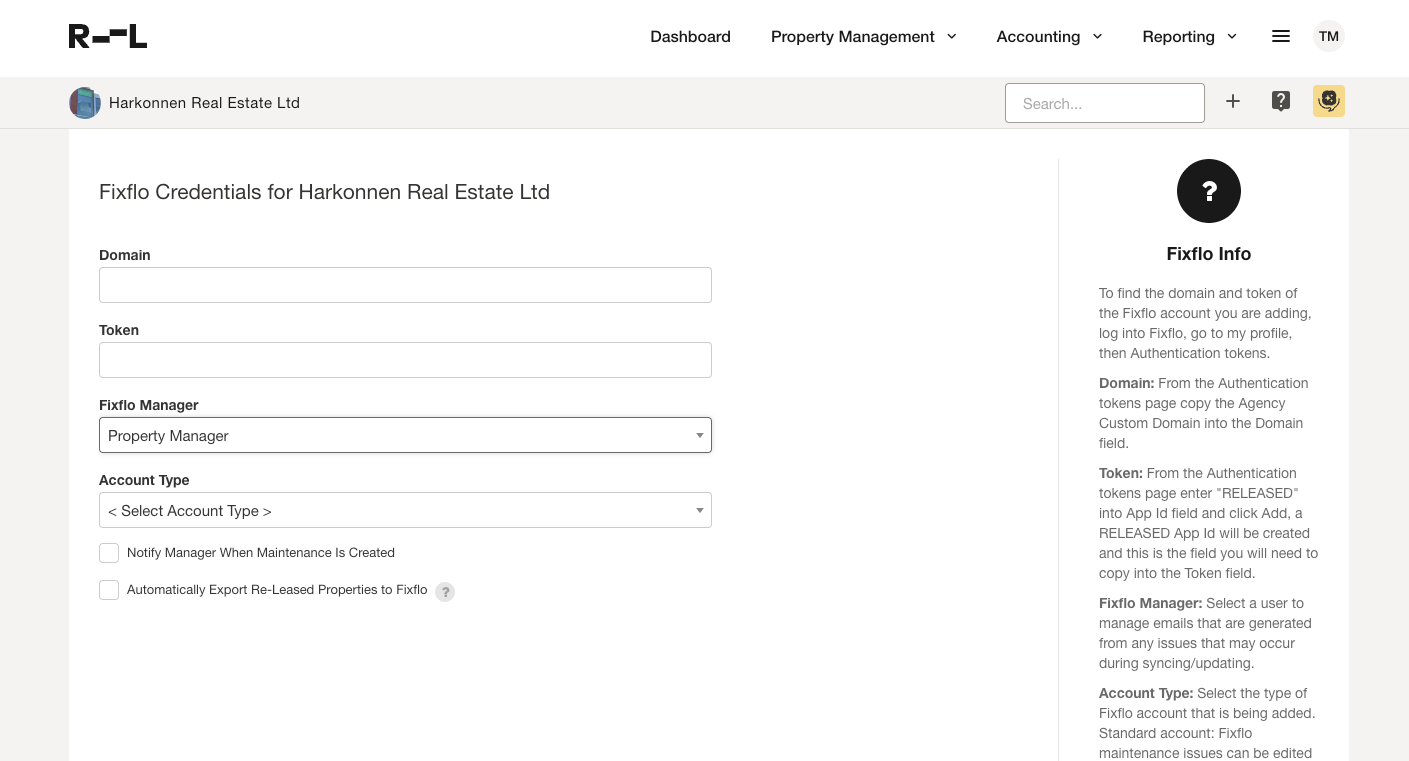1409x761 pixels.
Task: Click the large Fixflo Info question icon
Action: tap(1208, 191)
